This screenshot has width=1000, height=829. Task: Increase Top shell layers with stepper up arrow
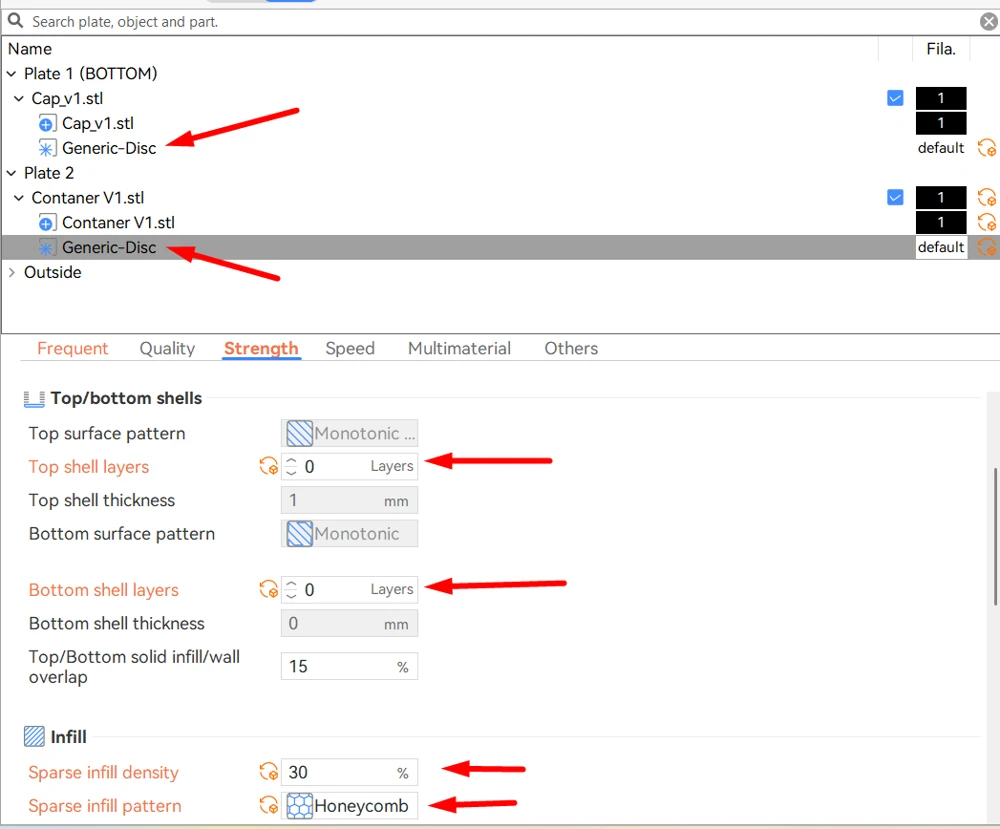[x=291, y=461]
